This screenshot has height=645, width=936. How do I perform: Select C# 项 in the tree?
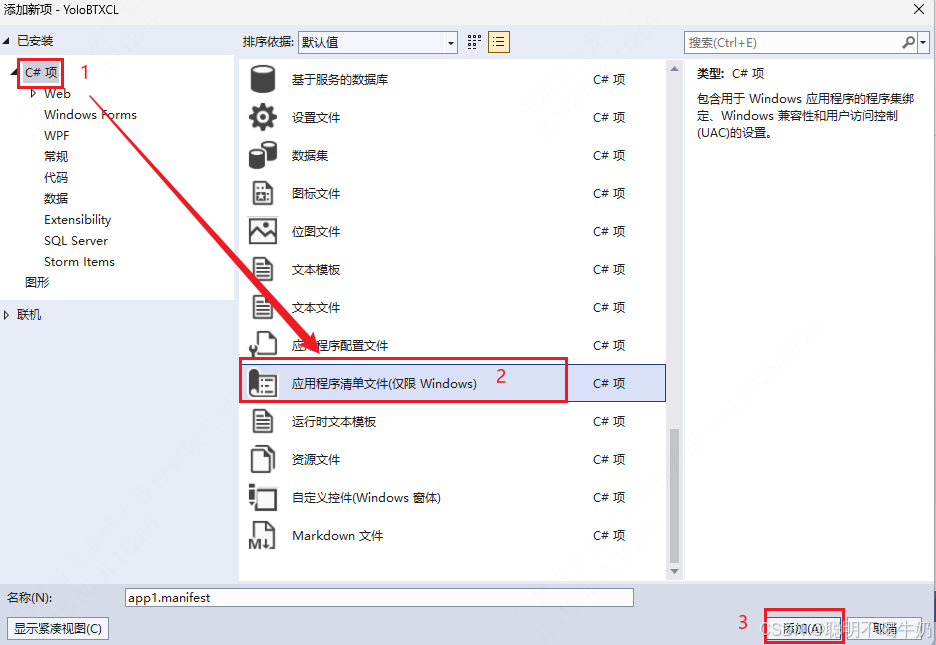41,72
